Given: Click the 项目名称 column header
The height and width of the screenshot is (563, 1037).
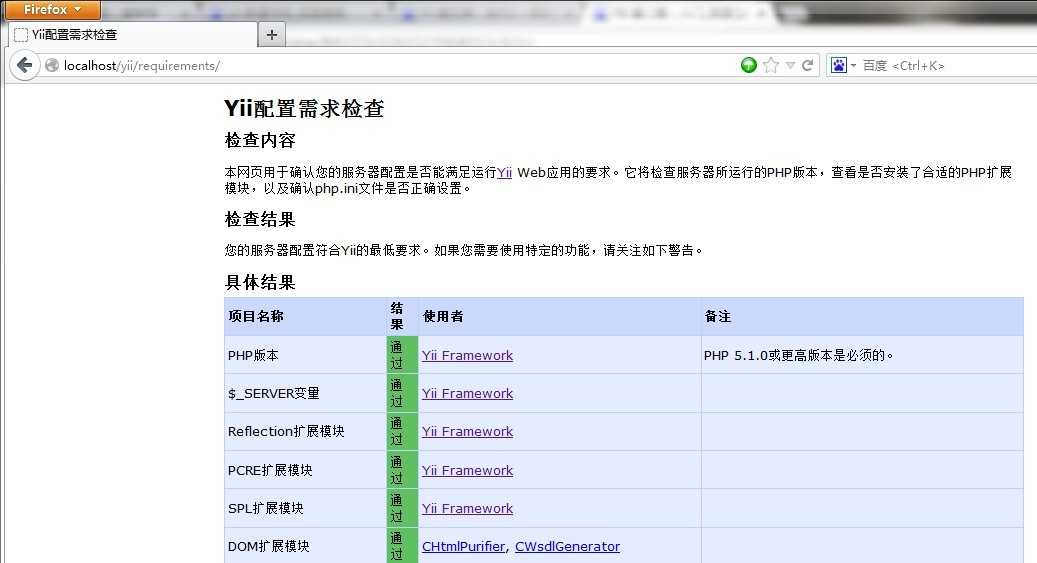Looking at the screenshot, I should [306, 316].
